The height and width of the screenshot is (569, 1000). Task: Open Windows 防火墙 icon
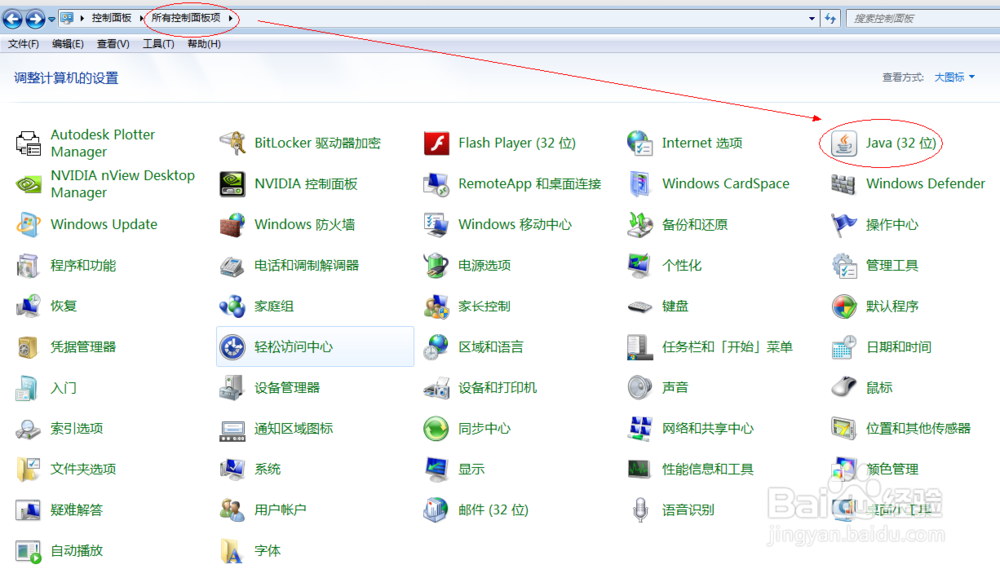[x=232, y=225]
